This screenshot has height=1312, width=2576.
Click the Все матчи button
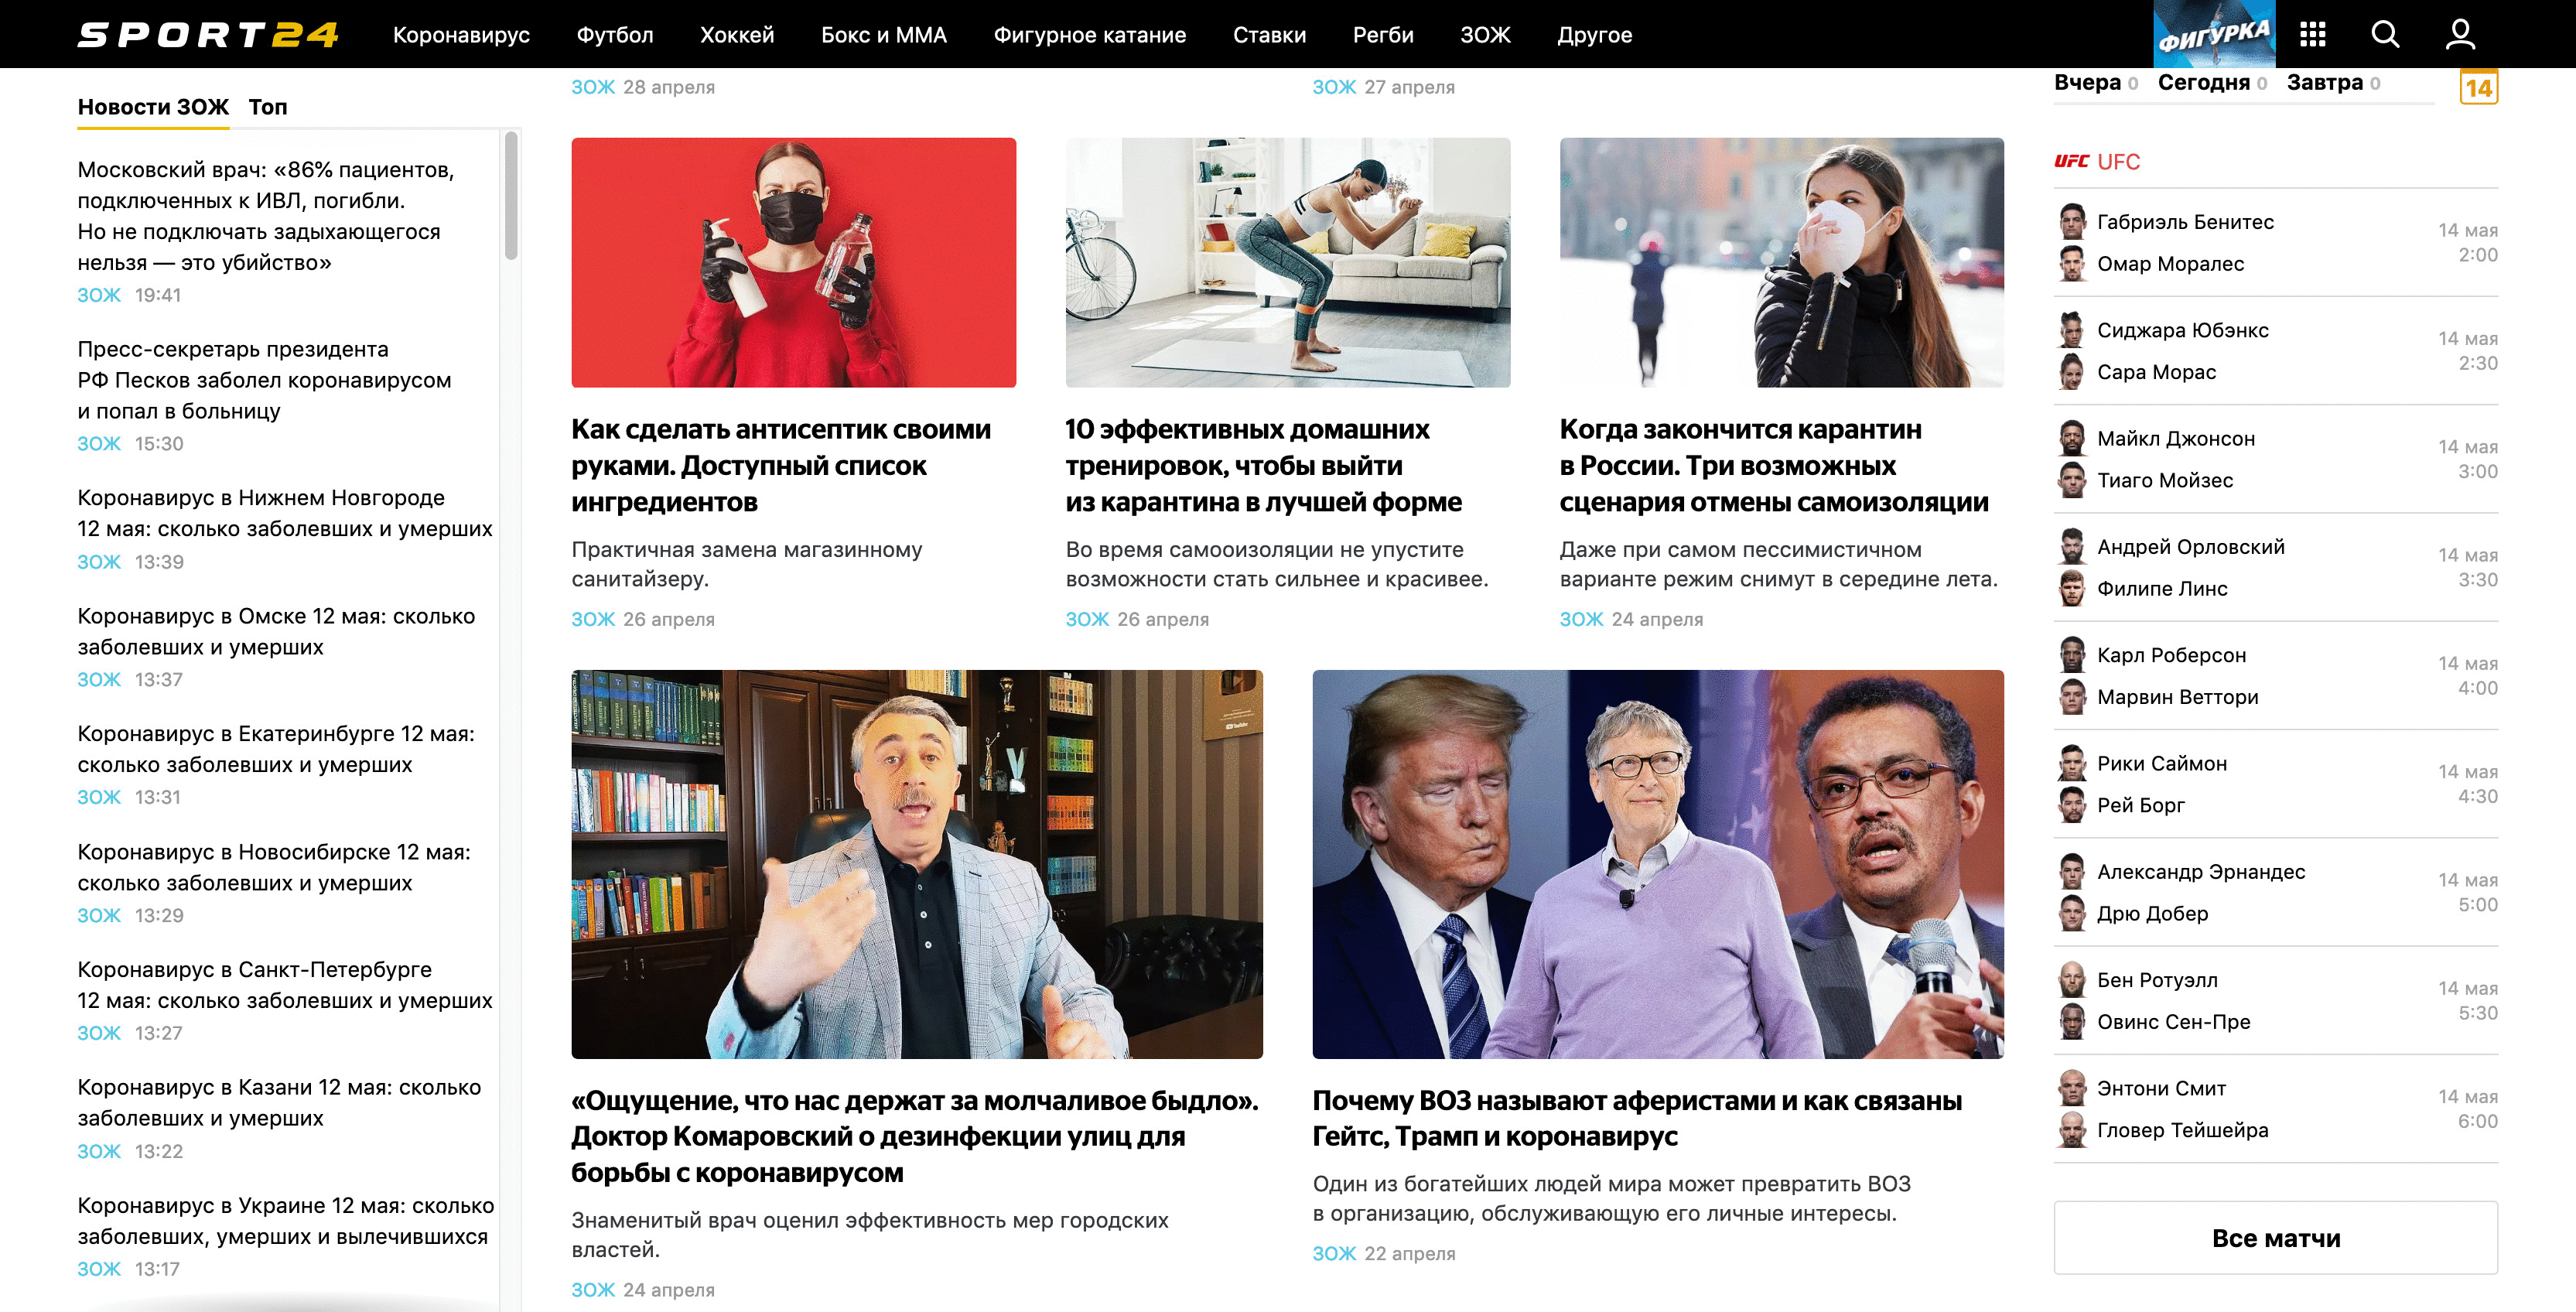tap(2275, 1238)
